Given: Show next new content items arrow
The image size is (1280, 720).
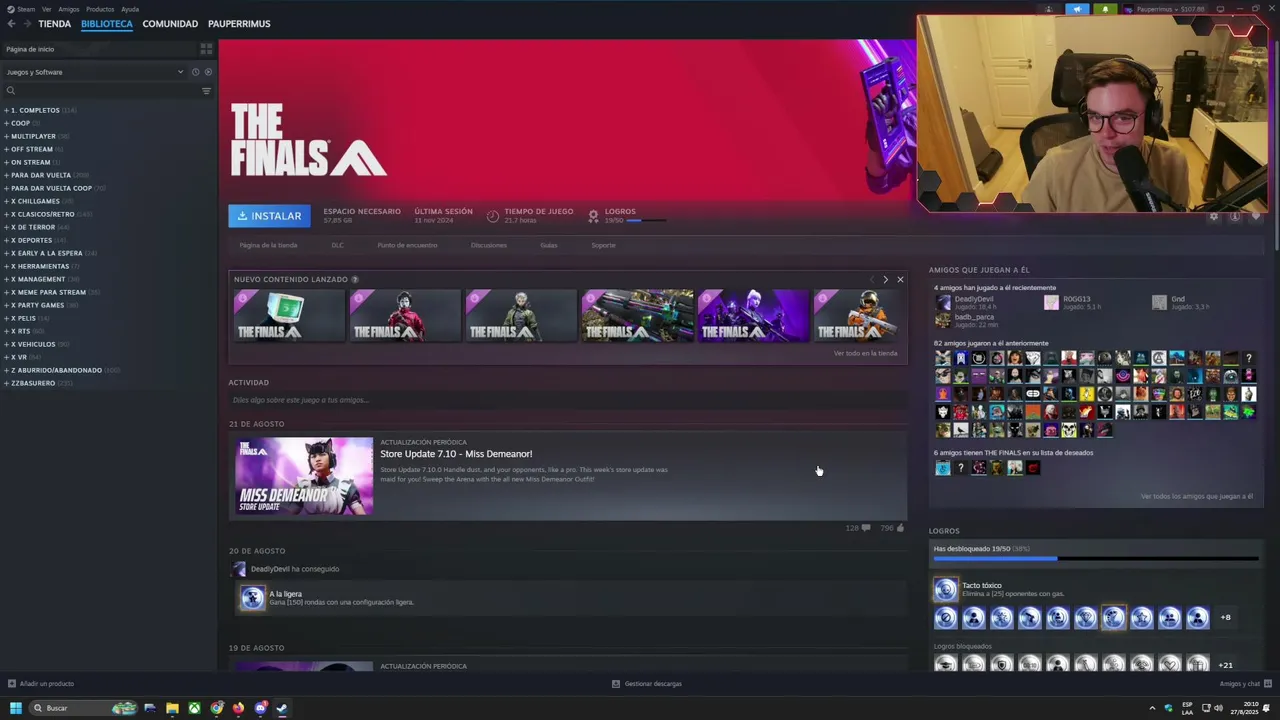Looking at the screenshot, I should pos(885,280).
